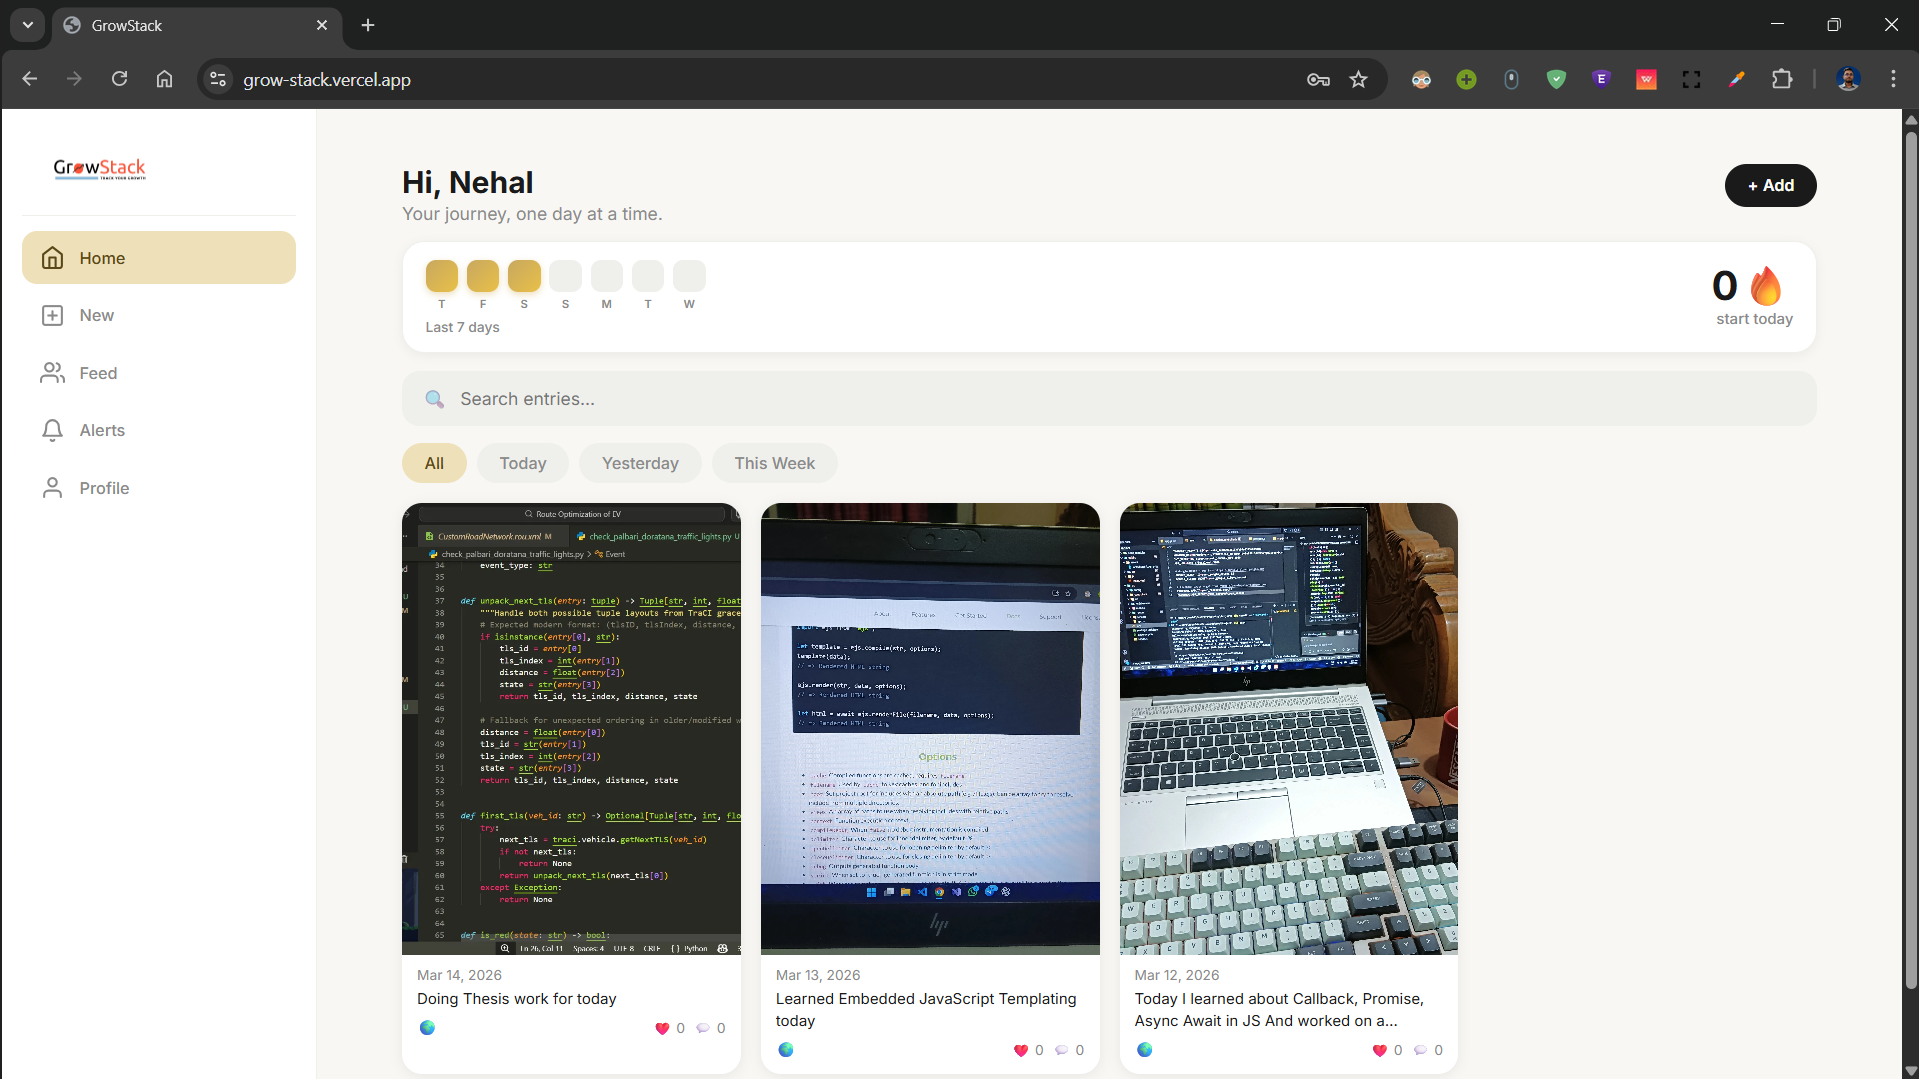Image resolution: width=1919 pixels, height=1079 pixels.
Task: Select the New entry icon in sidebar
Action: pos(52,315)
